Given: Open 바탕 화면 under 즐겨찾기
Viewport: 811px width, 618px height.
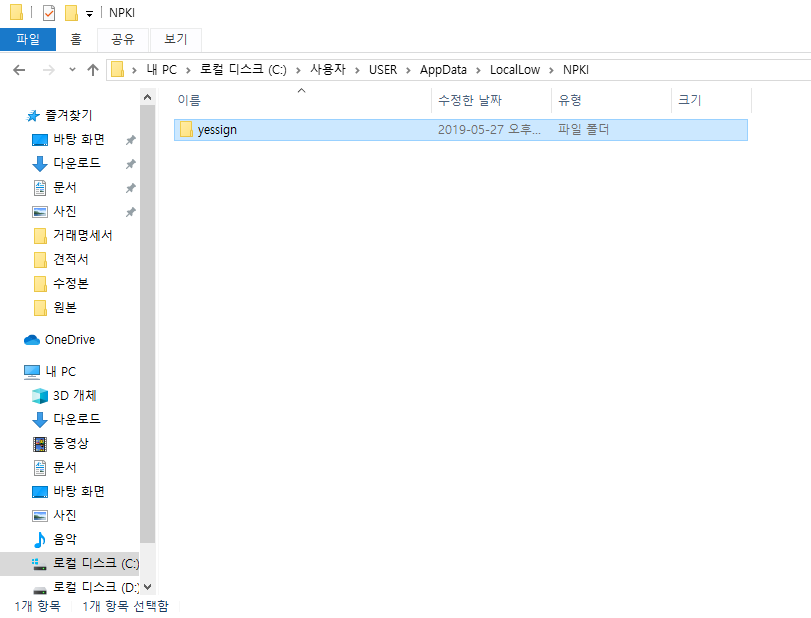Looking at the screenshot, I should coord(79,140).
